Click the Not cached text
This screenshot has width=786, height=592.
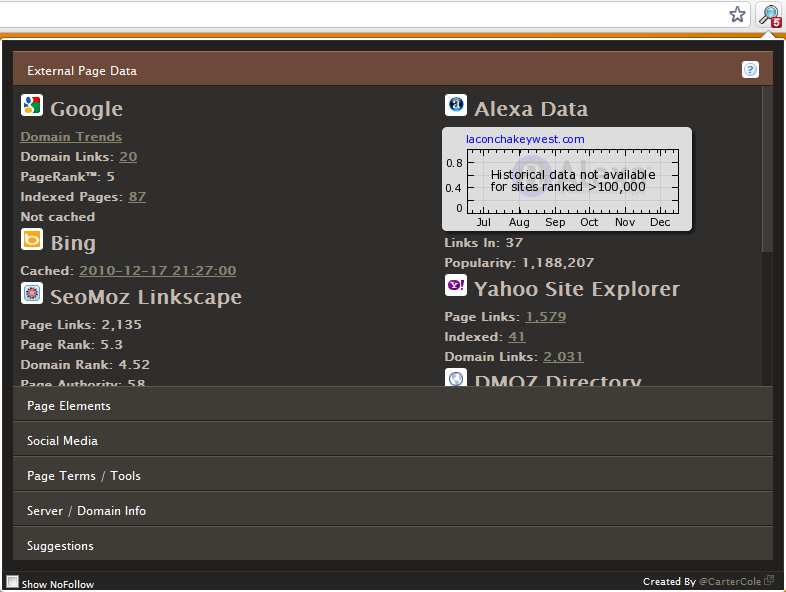click(58, 217)
